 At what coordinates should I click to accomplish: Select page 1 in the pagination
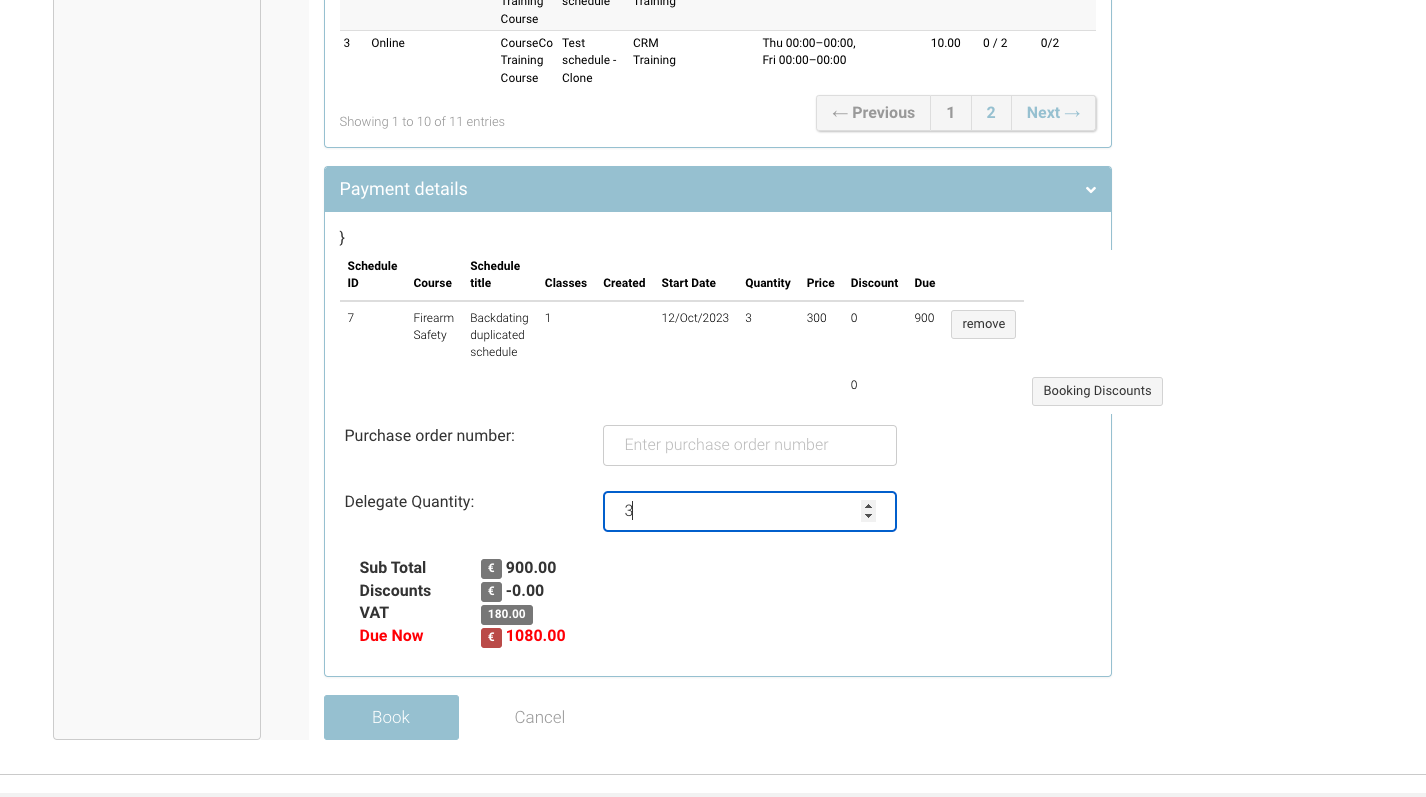pos(950,113)
